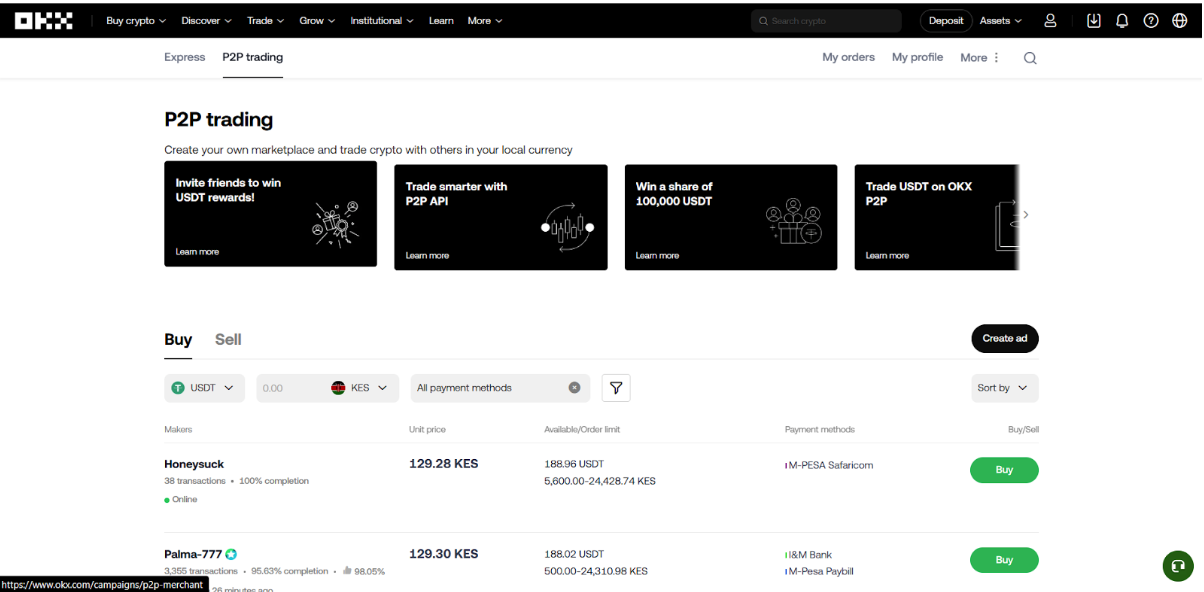Image resolution: width=1204 pixels, height=592 pixels.
Task: Click the download app icon
Action: [x=1094, y=20]
